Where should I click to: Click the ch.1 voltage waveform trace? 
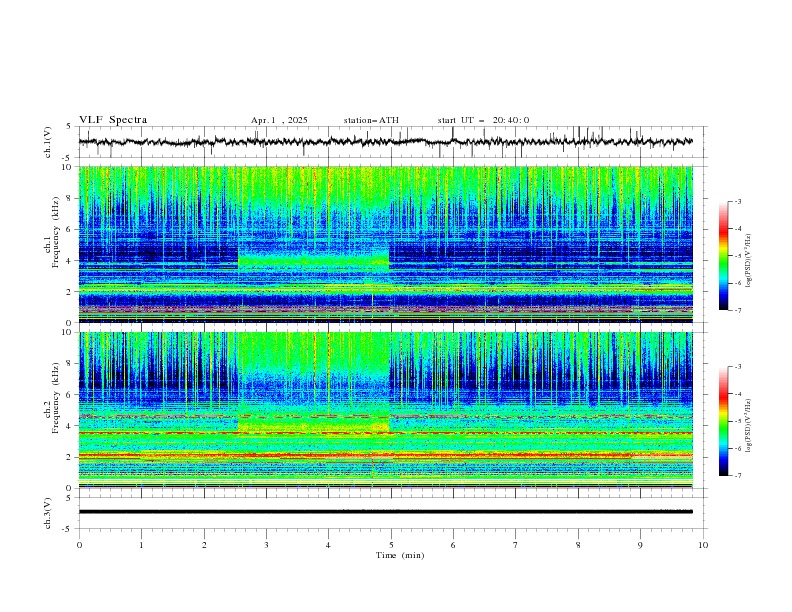385,142
